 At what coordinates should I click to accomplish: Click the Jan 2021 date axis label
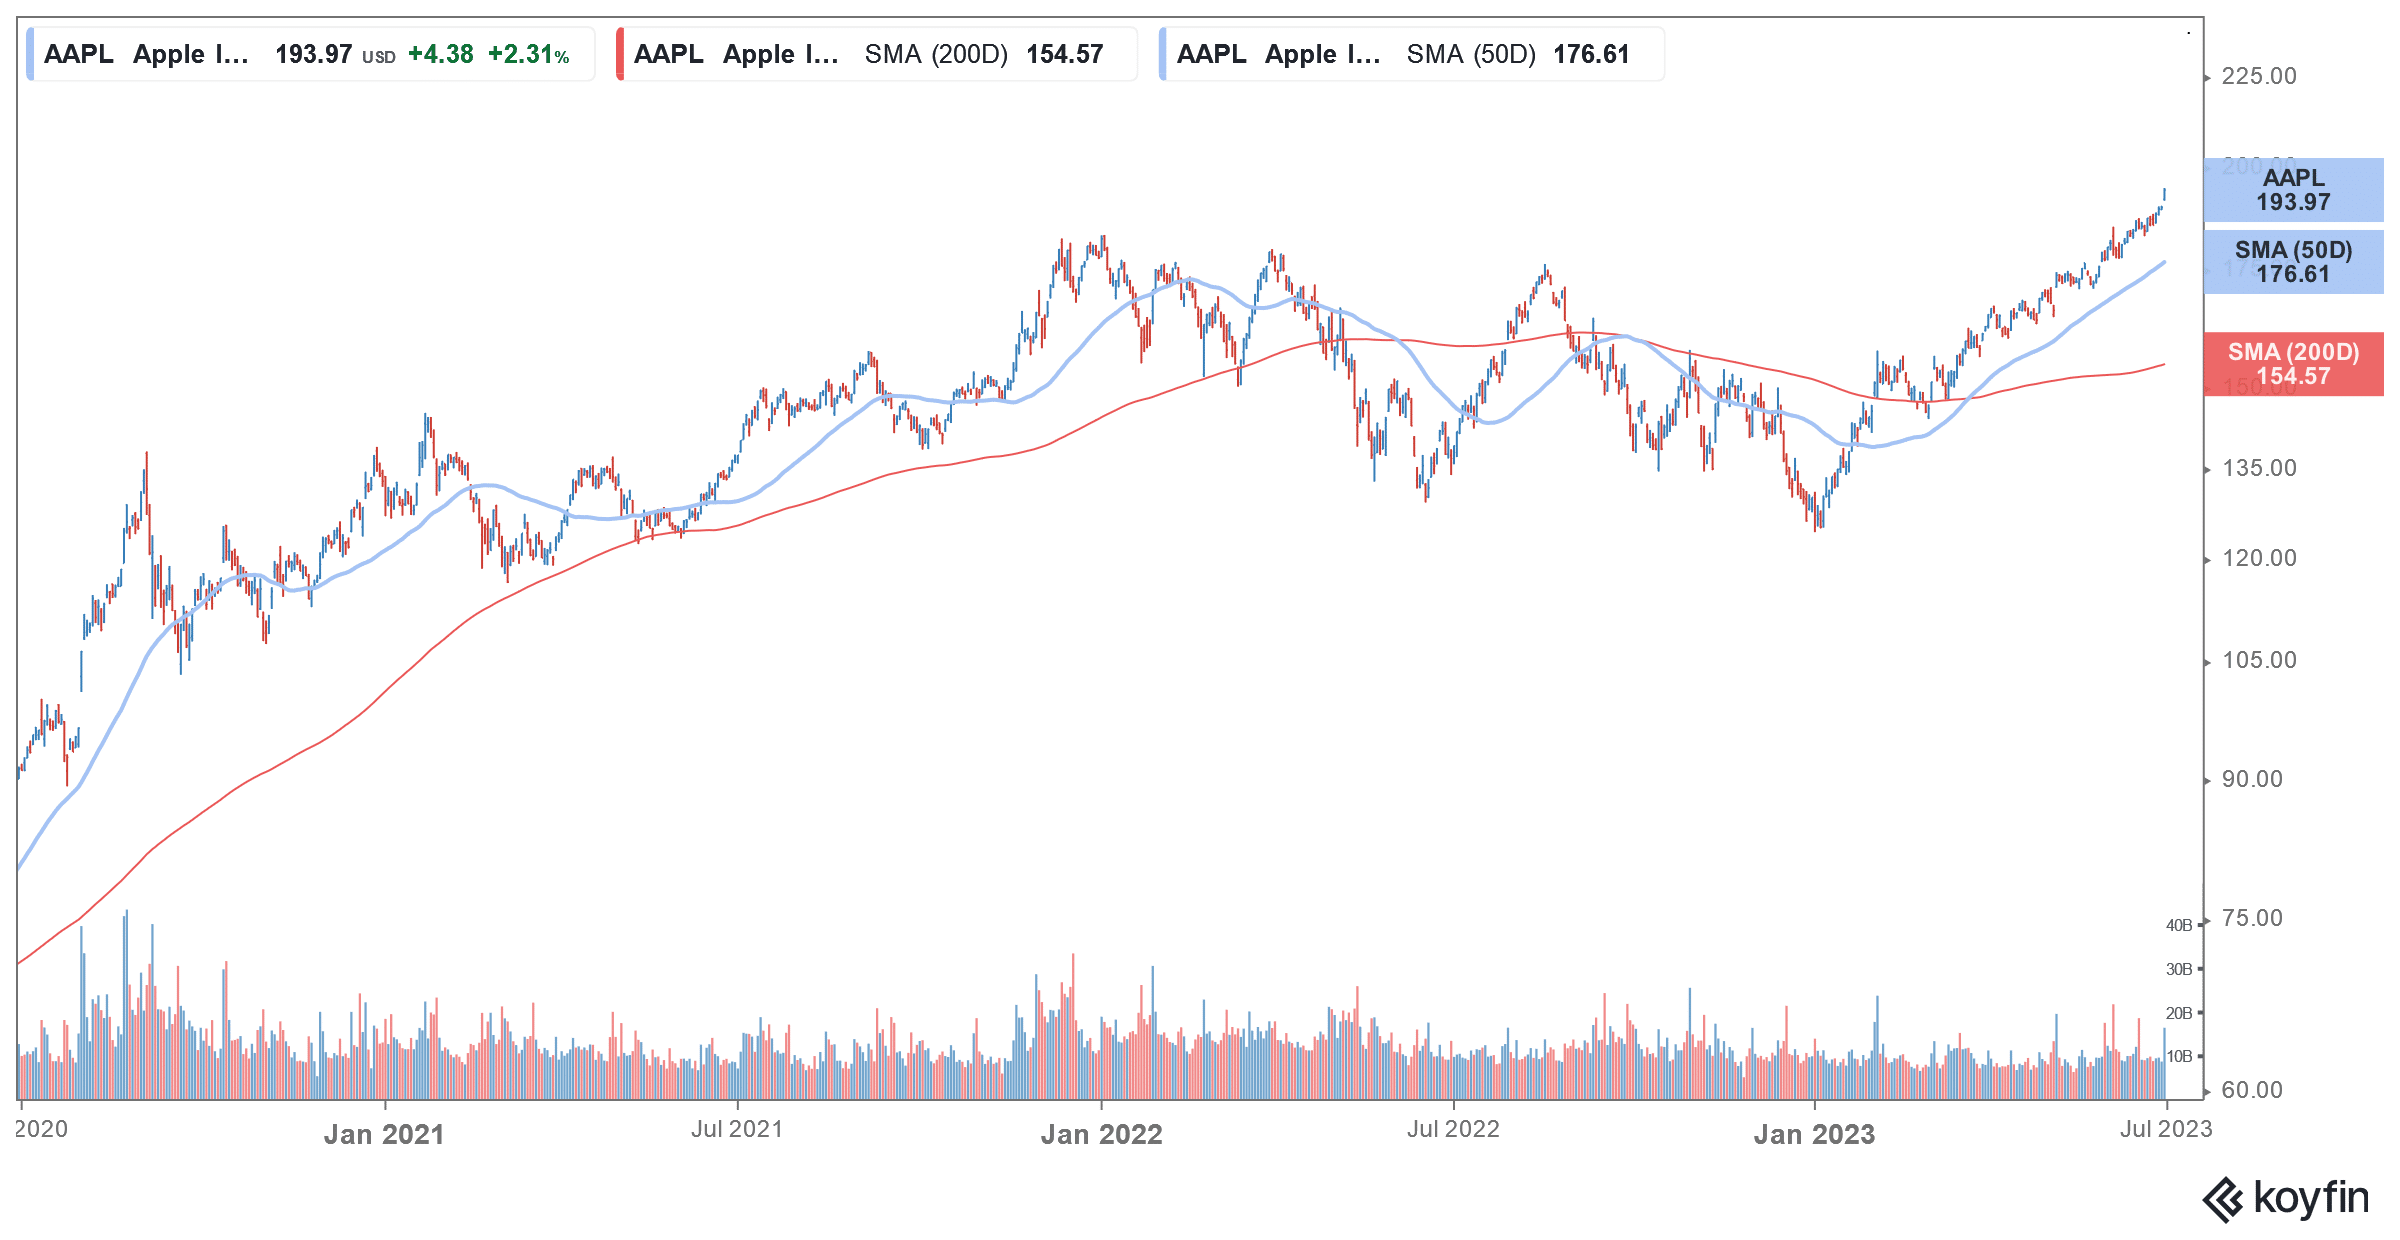coord(384,1134)
